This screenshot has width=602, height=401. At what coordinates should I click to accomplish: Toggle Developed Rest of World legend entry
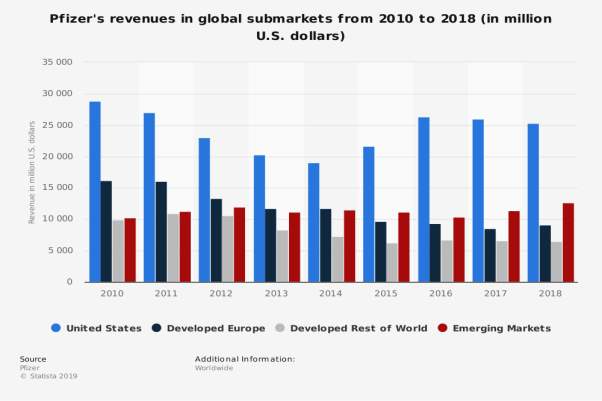351,328
